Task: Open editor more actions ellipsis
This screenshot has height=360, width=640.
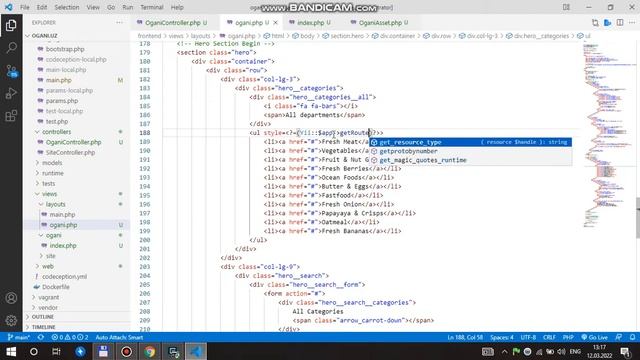Action: click(x=632, y=23)
